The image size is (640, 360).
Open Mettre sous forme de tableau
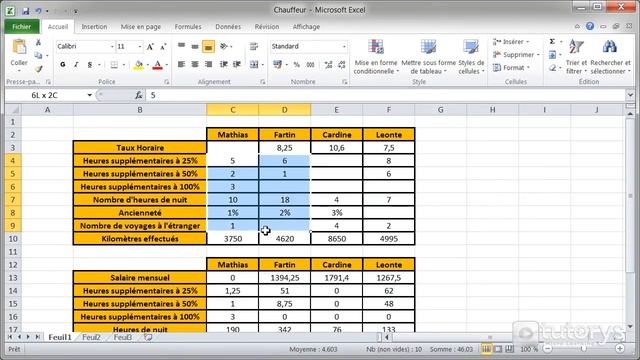coord(429,57)
